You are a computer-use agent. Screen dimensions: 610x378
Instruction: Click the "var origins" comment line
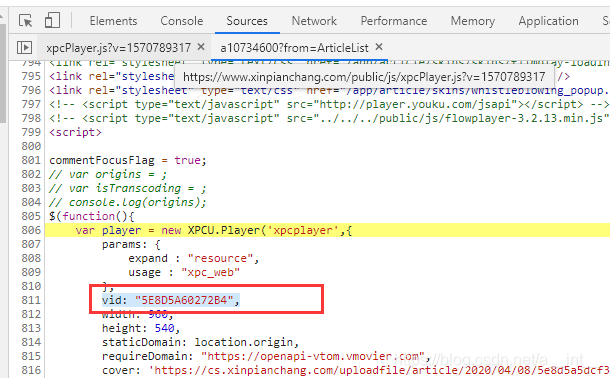tap(108, 174)
